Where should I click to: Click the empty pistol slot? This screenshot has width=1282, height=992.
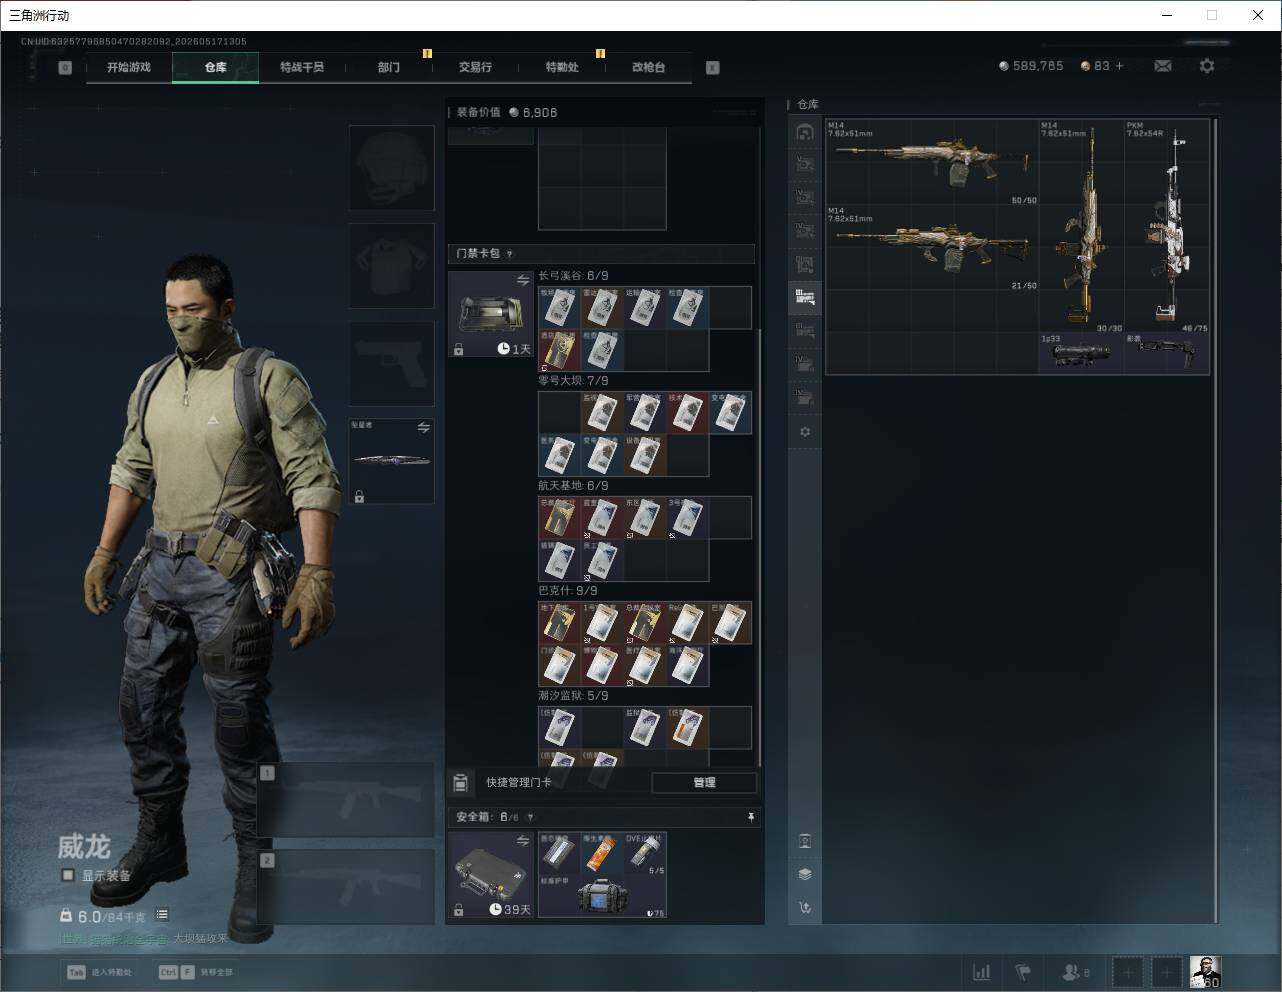pyautogui.click(x=392, y=363)
